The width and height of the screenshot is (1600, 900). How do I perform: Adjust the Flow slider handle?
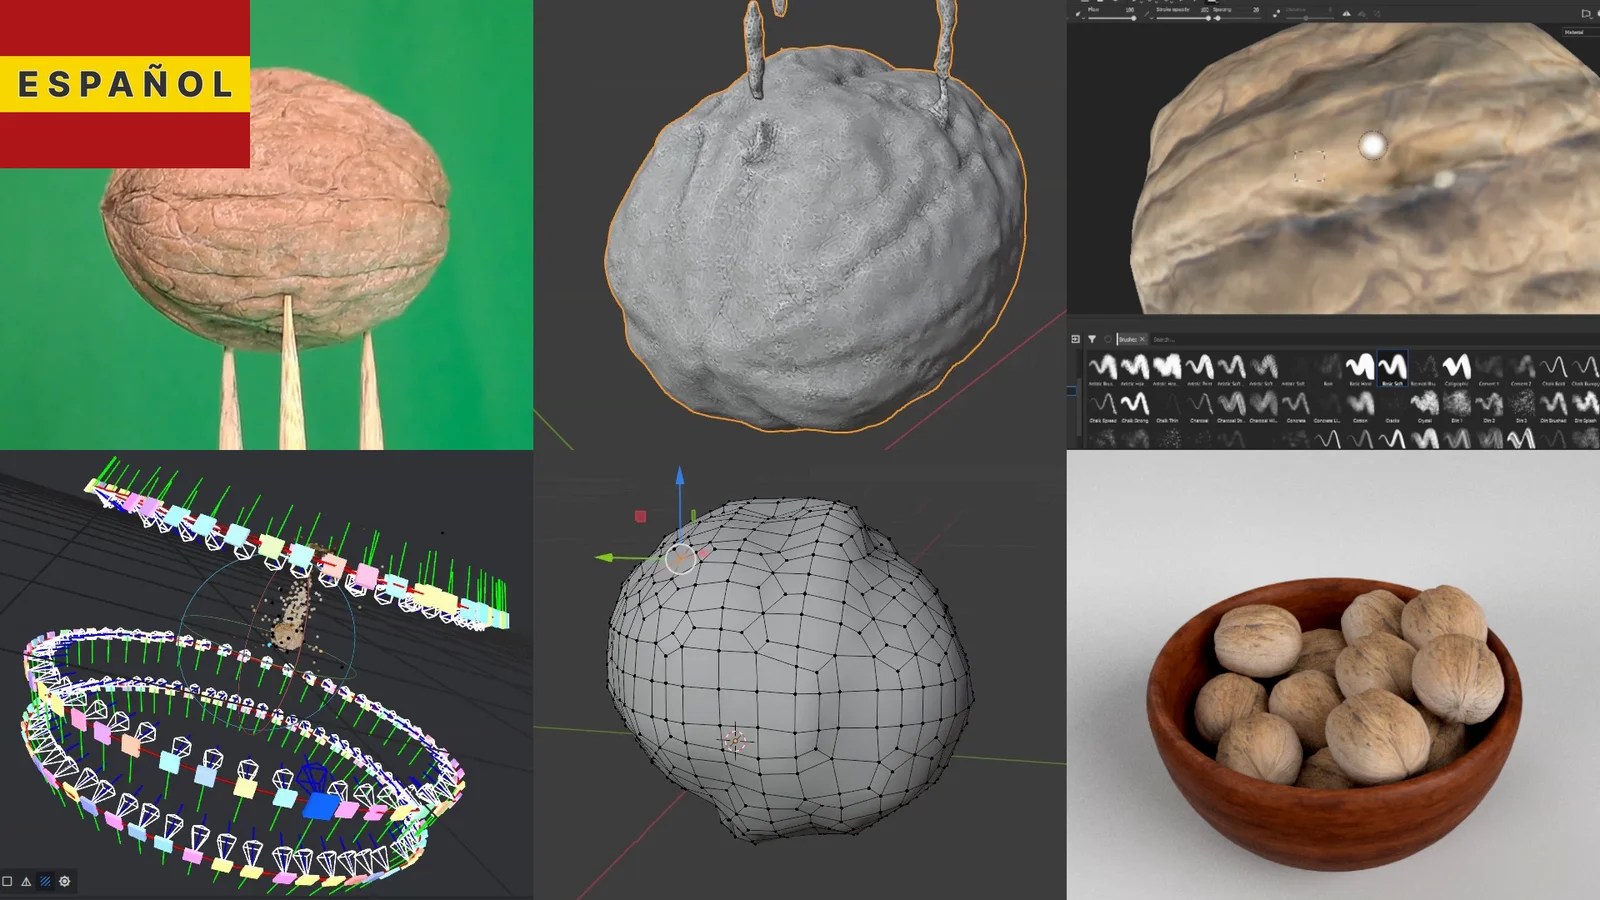click(x=1132, y=17)
